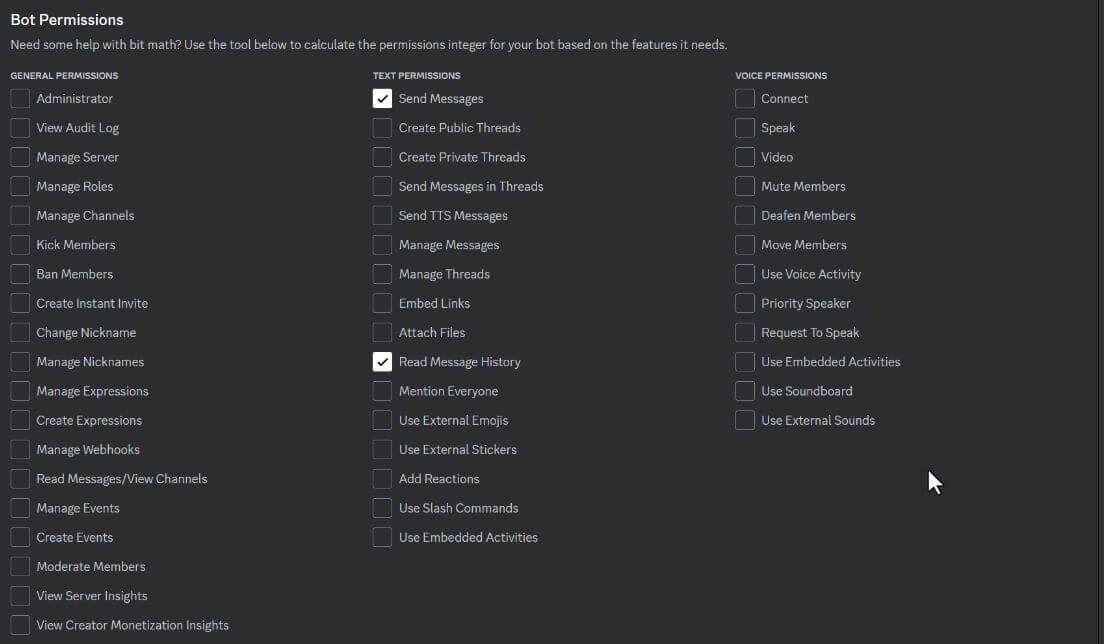This screenshot has height=644, width=1104.
Task: Check the Ban Members box
Action: point(20,274)
